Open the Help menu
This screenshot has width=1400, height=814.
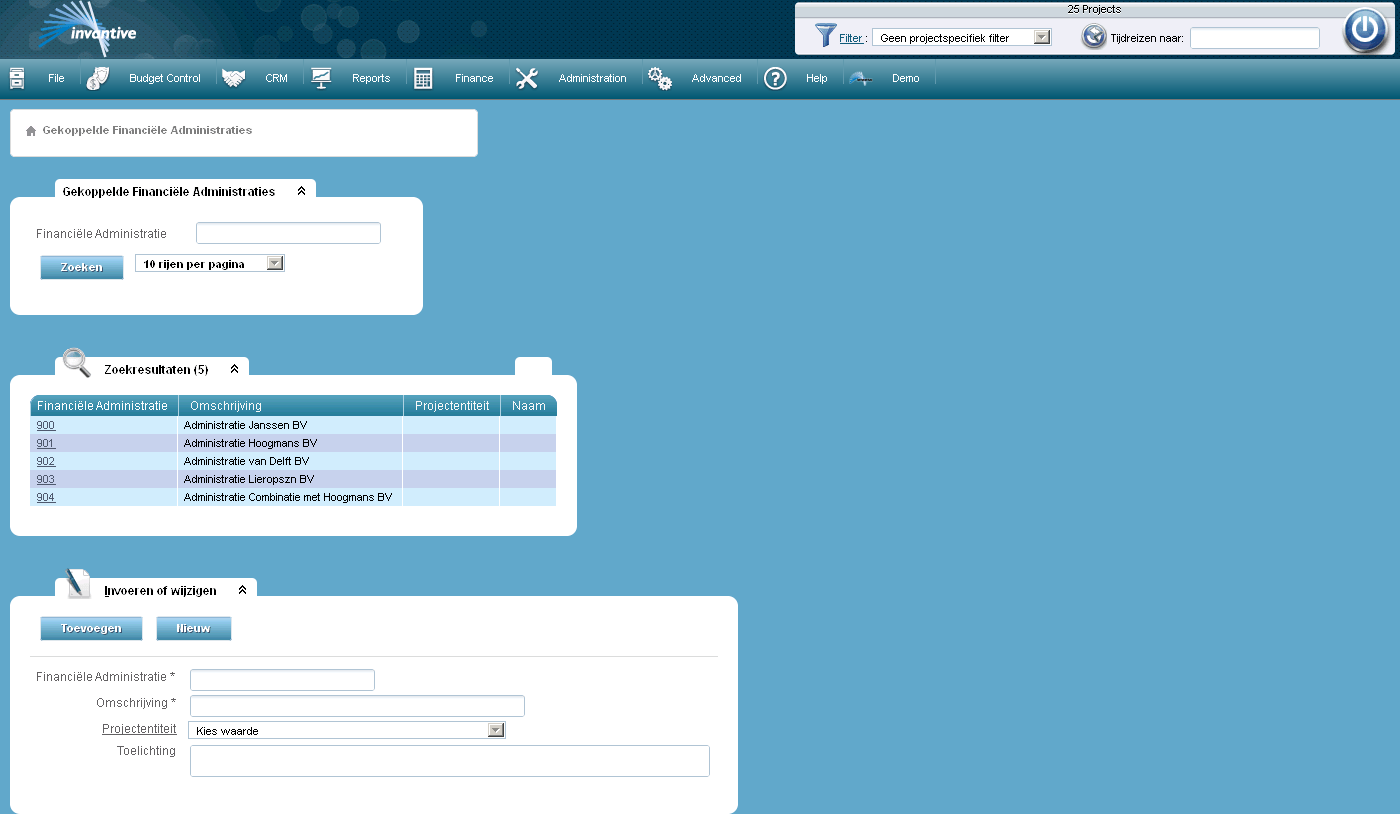point(817,78)
